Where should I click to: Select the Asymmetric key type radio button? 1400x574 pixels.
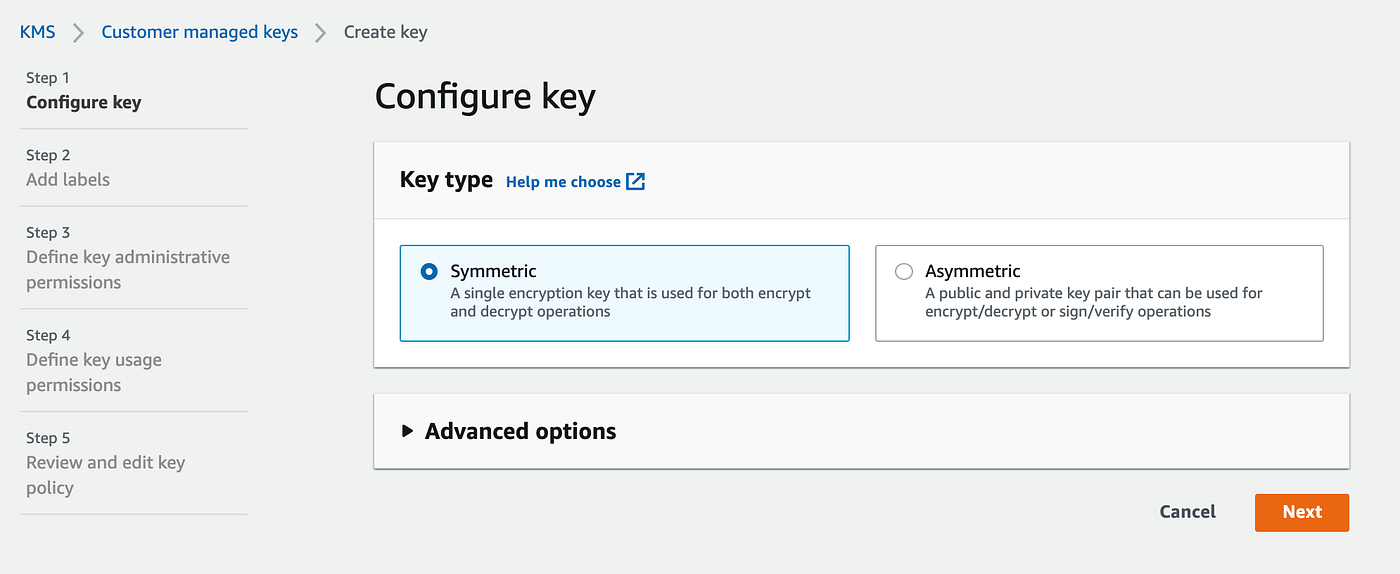[x=904, y=271]
